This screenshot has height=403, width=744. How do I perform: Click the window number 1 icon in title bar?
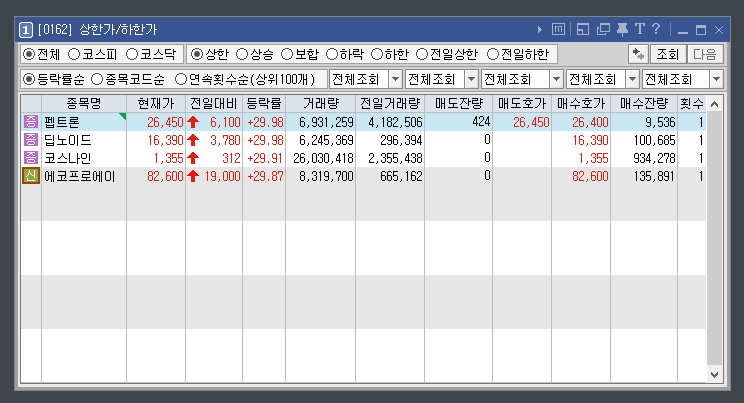[26, 30]
